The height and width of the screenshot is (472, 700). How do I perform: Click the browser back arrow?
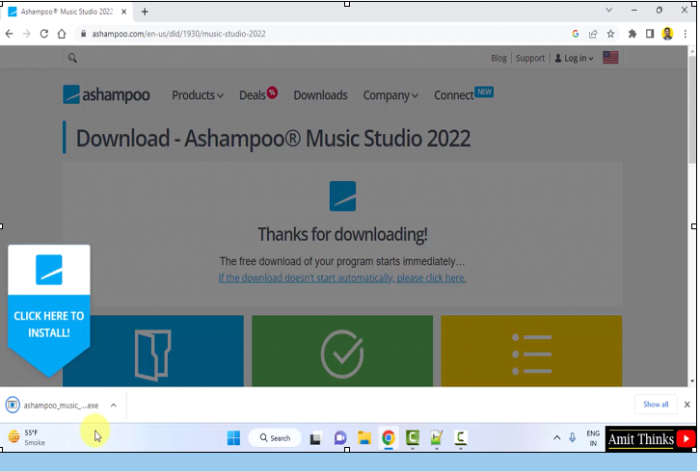click(9, 34)
